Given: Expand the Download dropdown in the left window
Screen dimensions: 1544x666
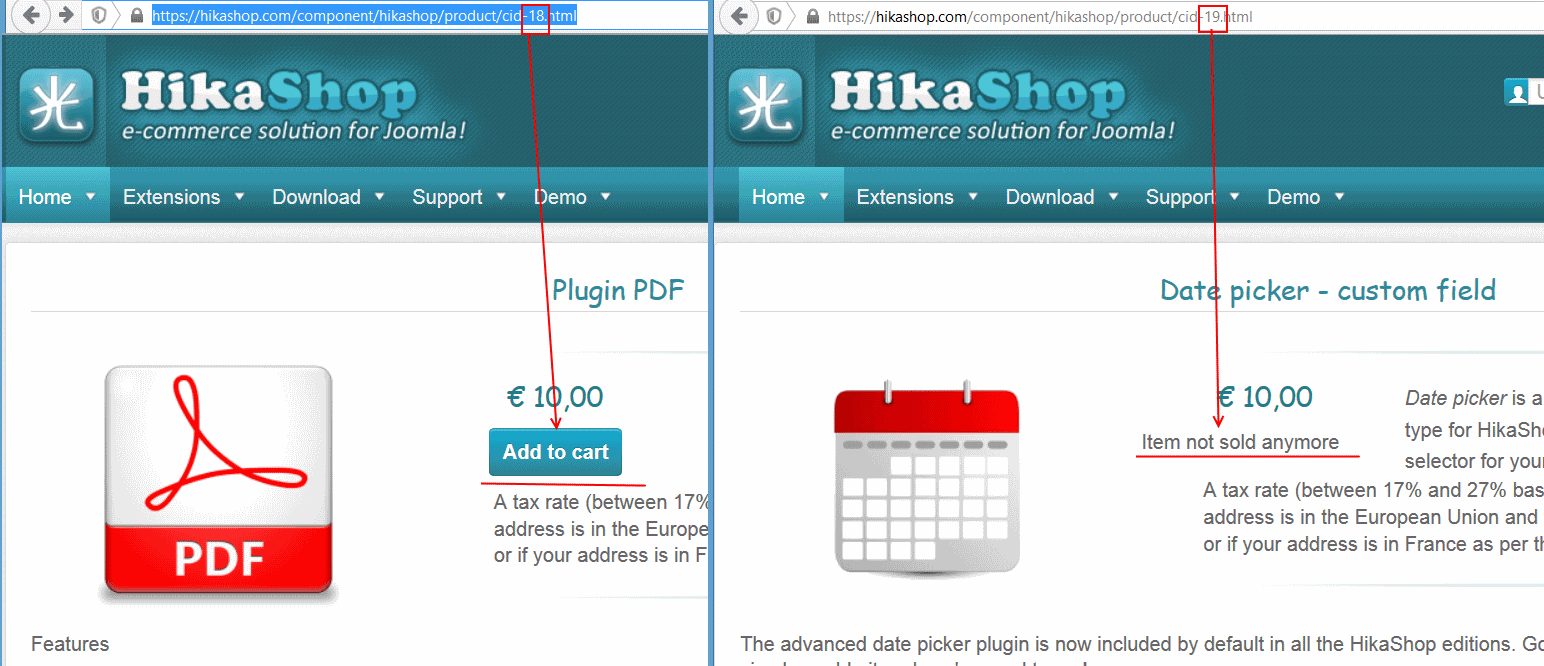Looking at the screenshot, I should (329, 197).
